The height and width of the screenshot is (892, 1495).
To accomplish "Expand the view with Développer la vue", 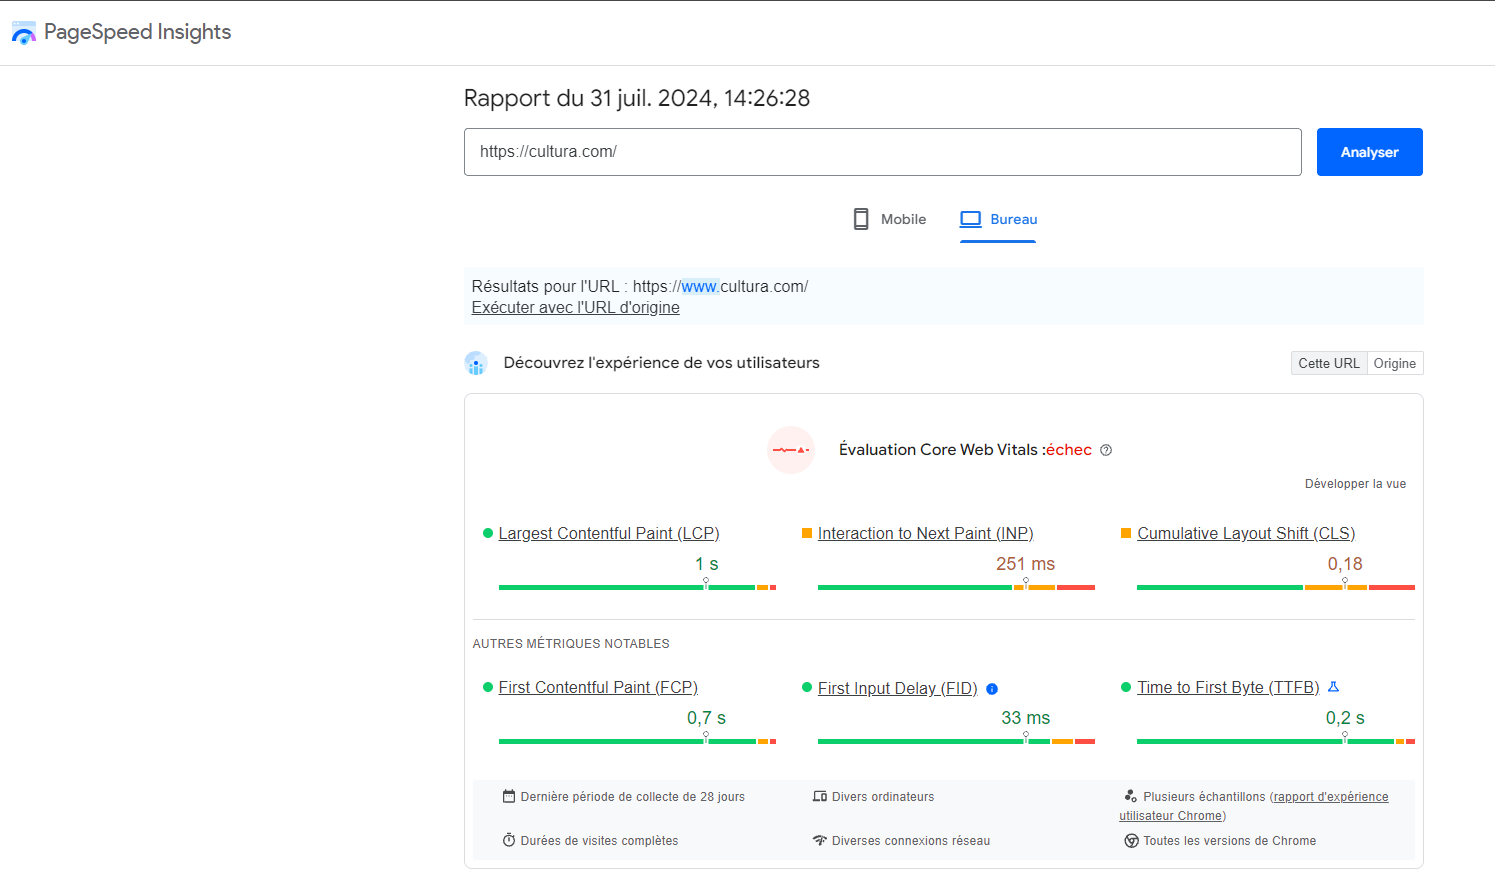I will coord(1355,484).
